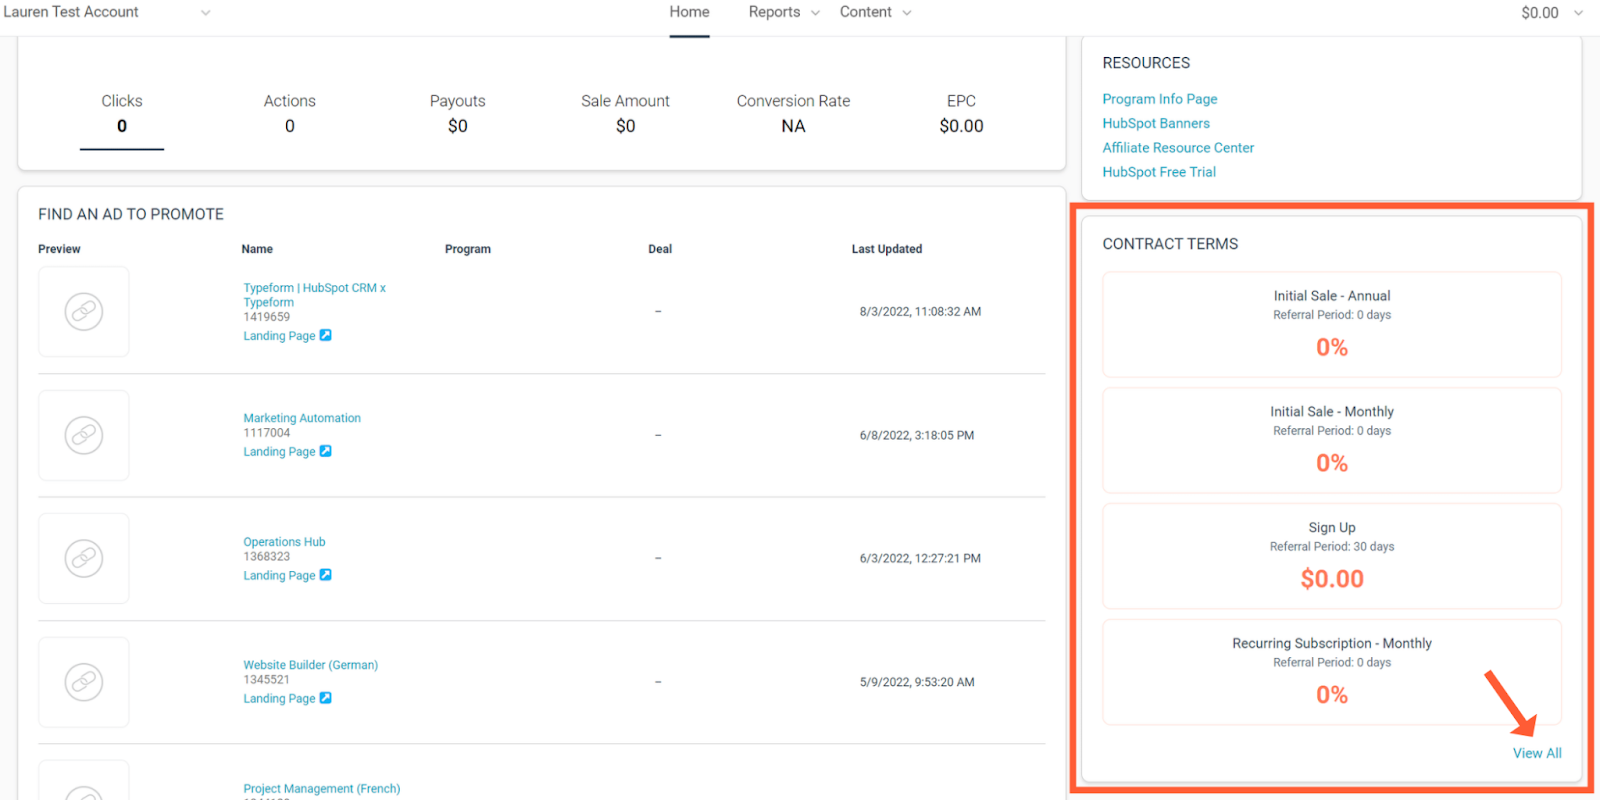Image resolution: width=1600 pixels, height=800 pixels.
Task: Expand the Lauren Test Account dropdown arrow
Action: point(206,13)
